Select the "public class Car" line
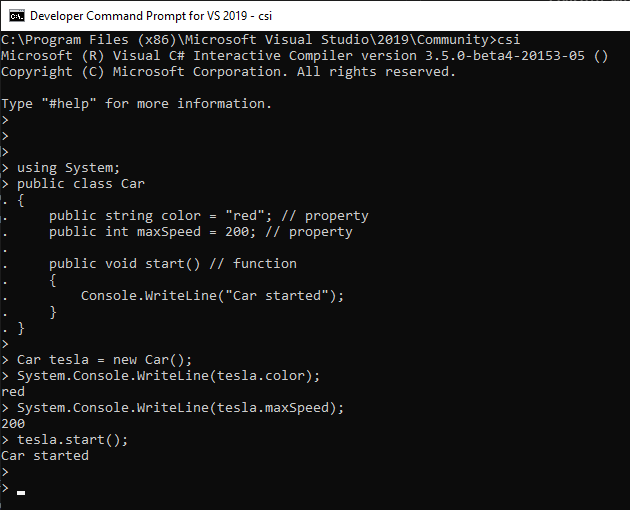The height and width of the screenshot is (510, 630). (81, 184)
